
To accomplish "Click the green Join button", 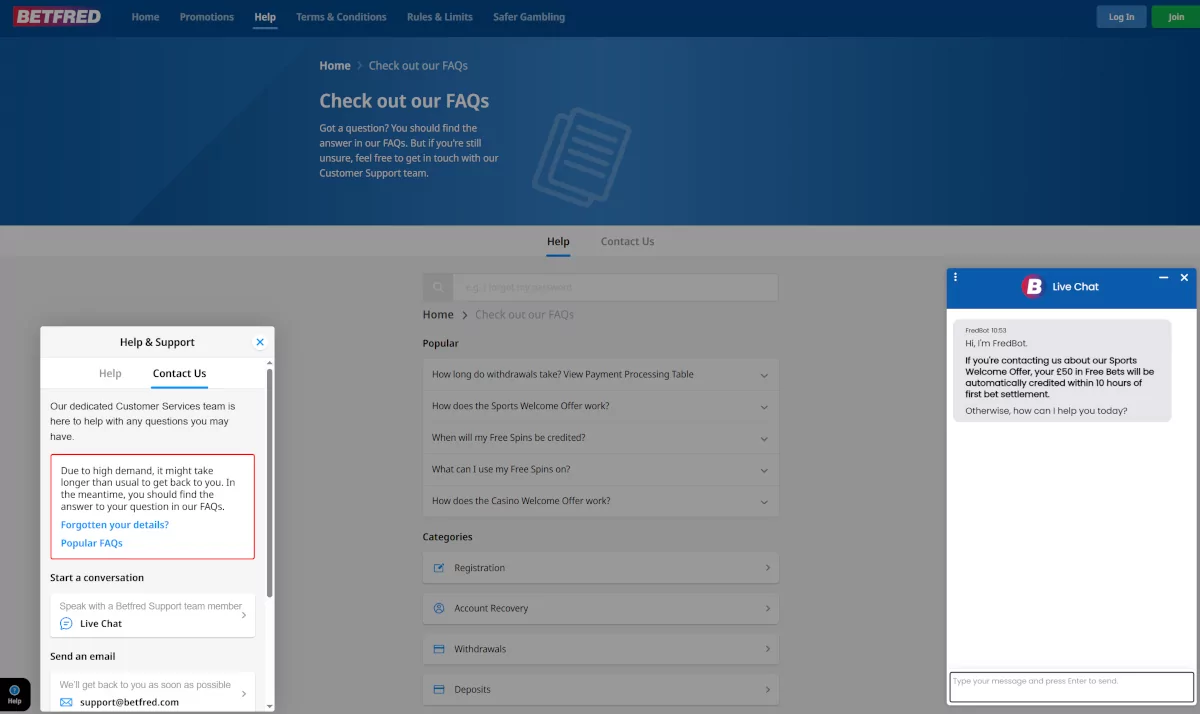I will (x=1176, y=16).
